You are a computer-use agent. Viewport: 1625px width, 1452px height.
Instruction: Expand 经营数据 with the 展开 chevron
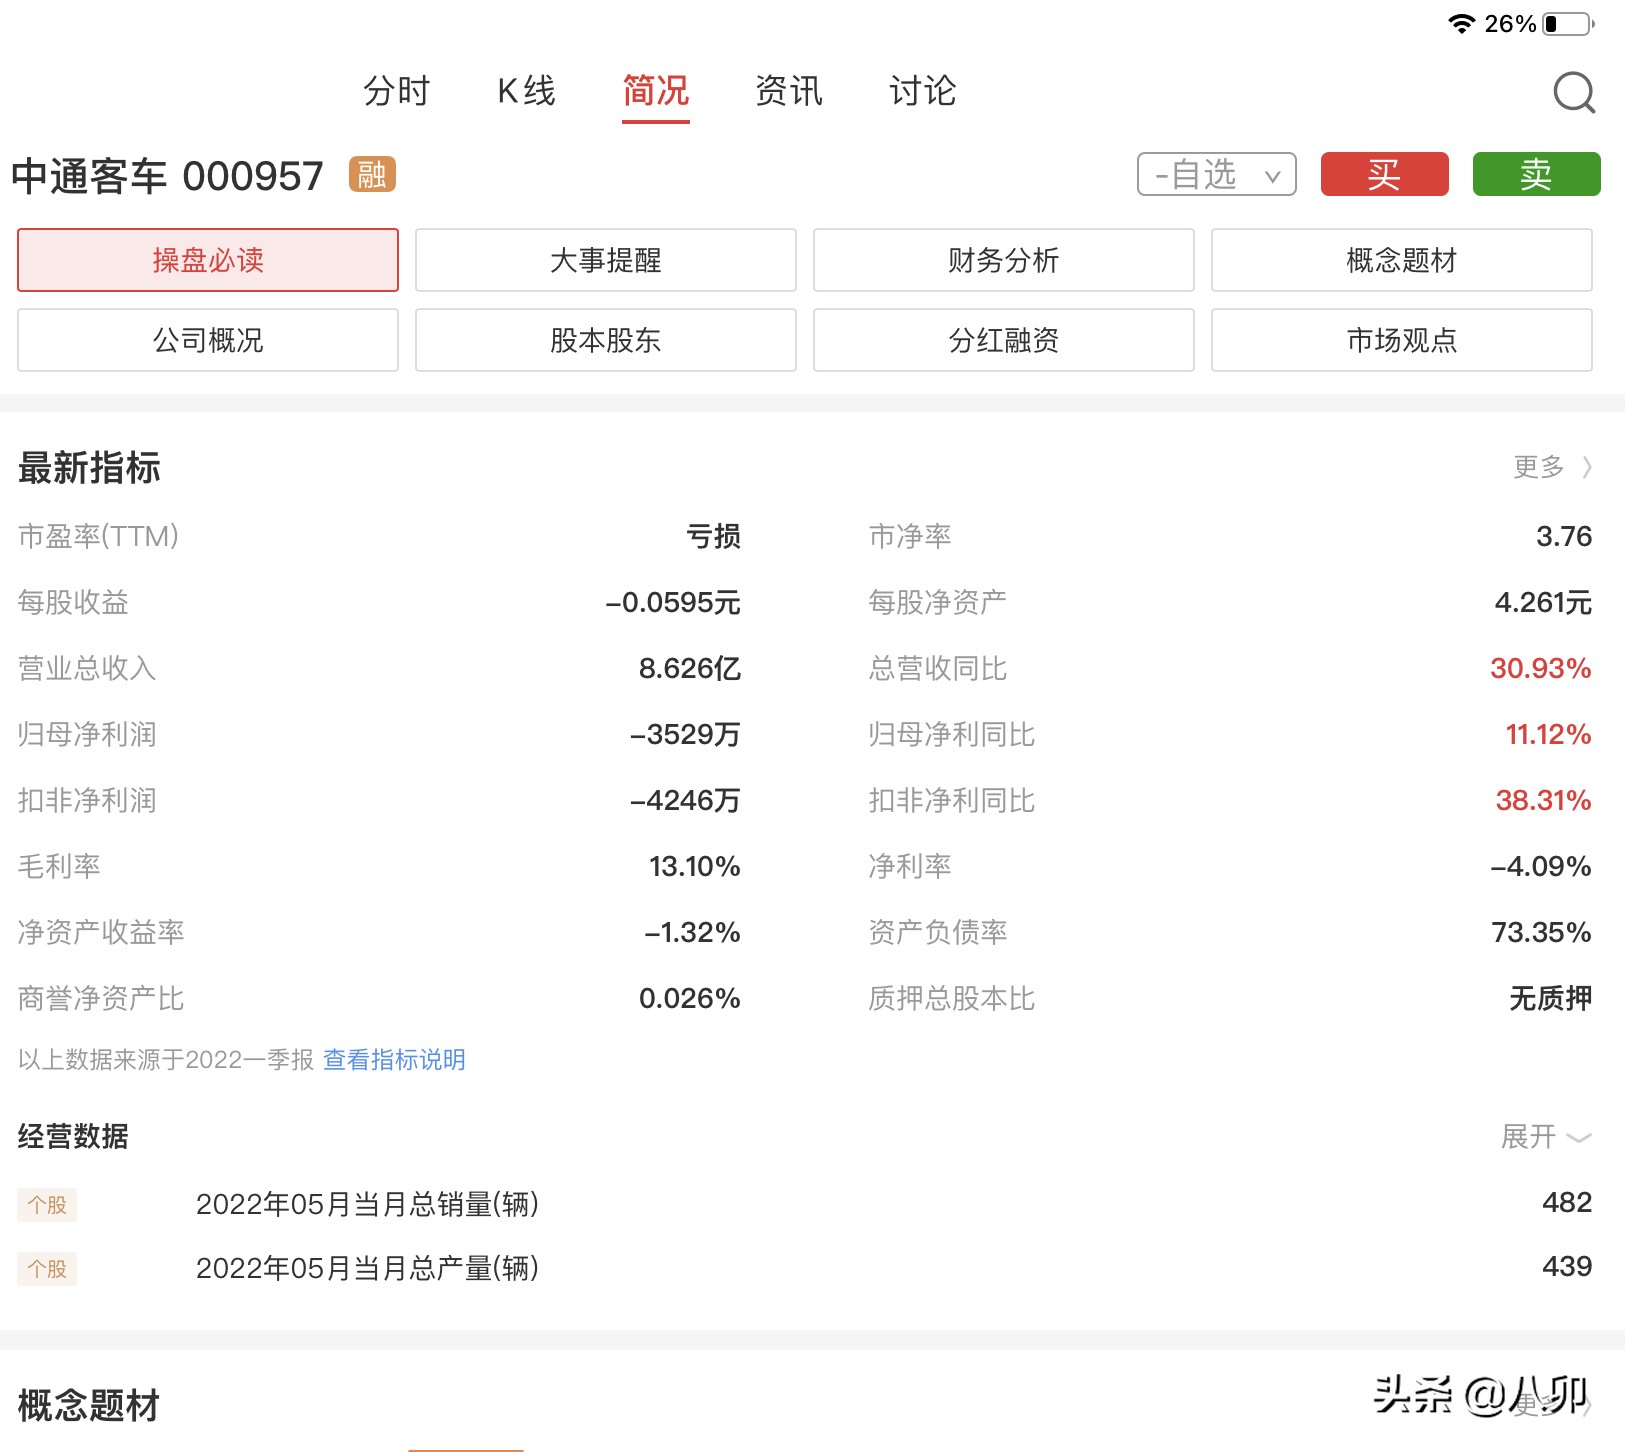coord(1545,1137)
